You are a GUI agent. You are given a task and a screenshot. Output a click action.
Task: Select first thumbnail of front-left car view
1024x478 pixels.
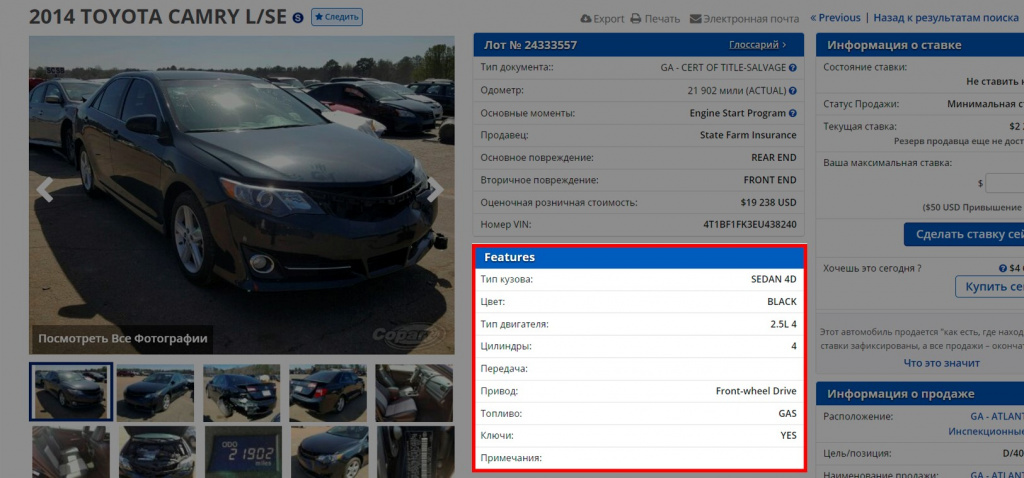[x=71, y=392]
